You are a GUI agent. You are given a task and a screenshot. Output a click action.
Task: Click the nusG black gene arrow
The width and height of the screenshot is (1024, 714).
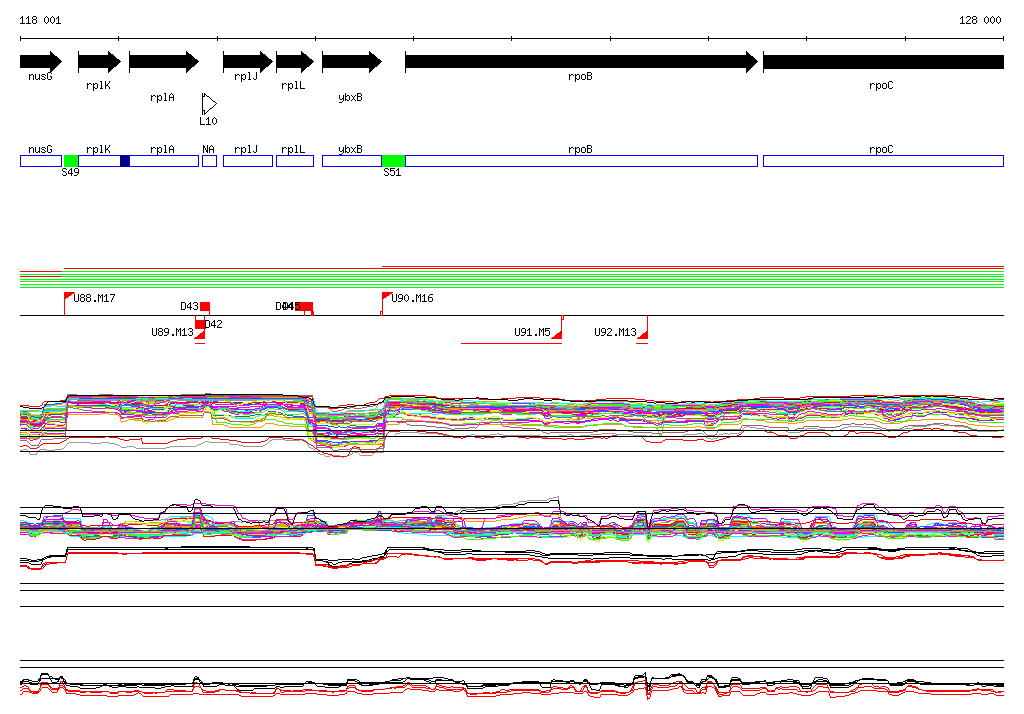tap(40, 62)
